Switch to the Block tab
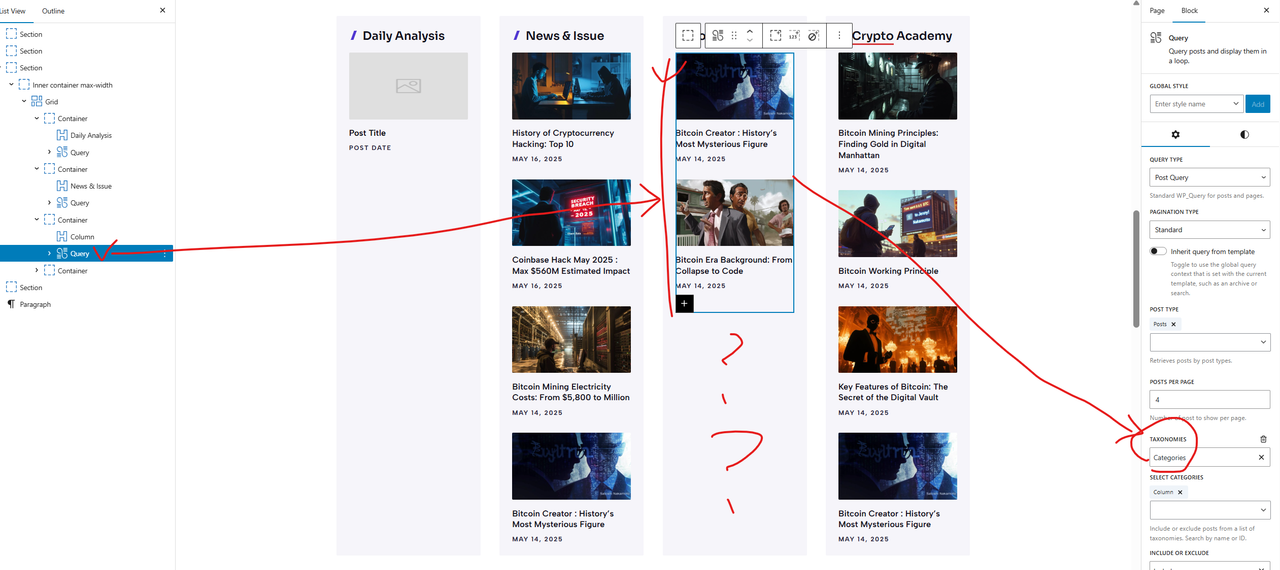The image size is (1280, 570). [x=1190, y=11]
